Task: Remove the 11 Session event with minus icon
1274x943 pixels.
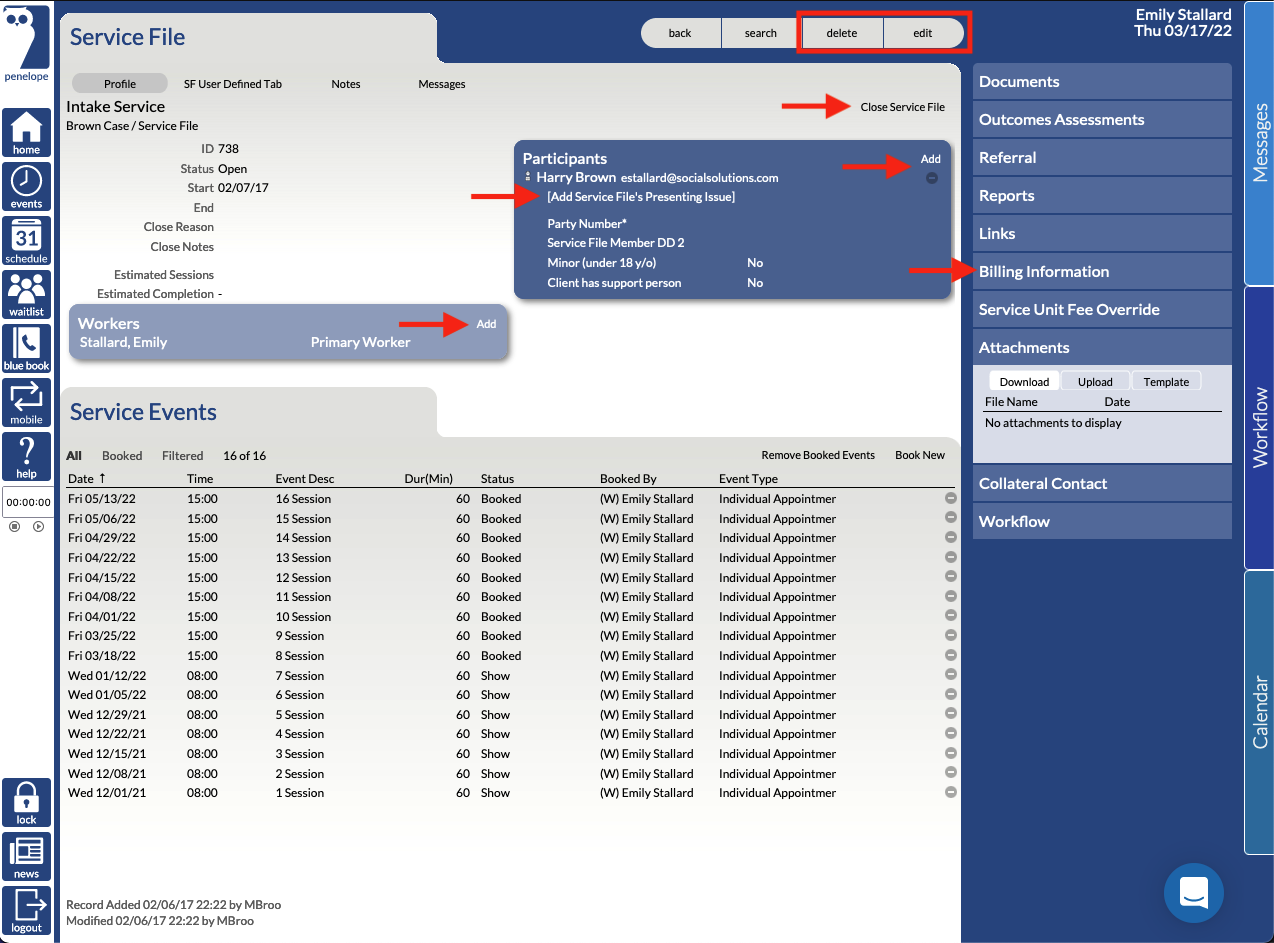Action: point(951,596)
